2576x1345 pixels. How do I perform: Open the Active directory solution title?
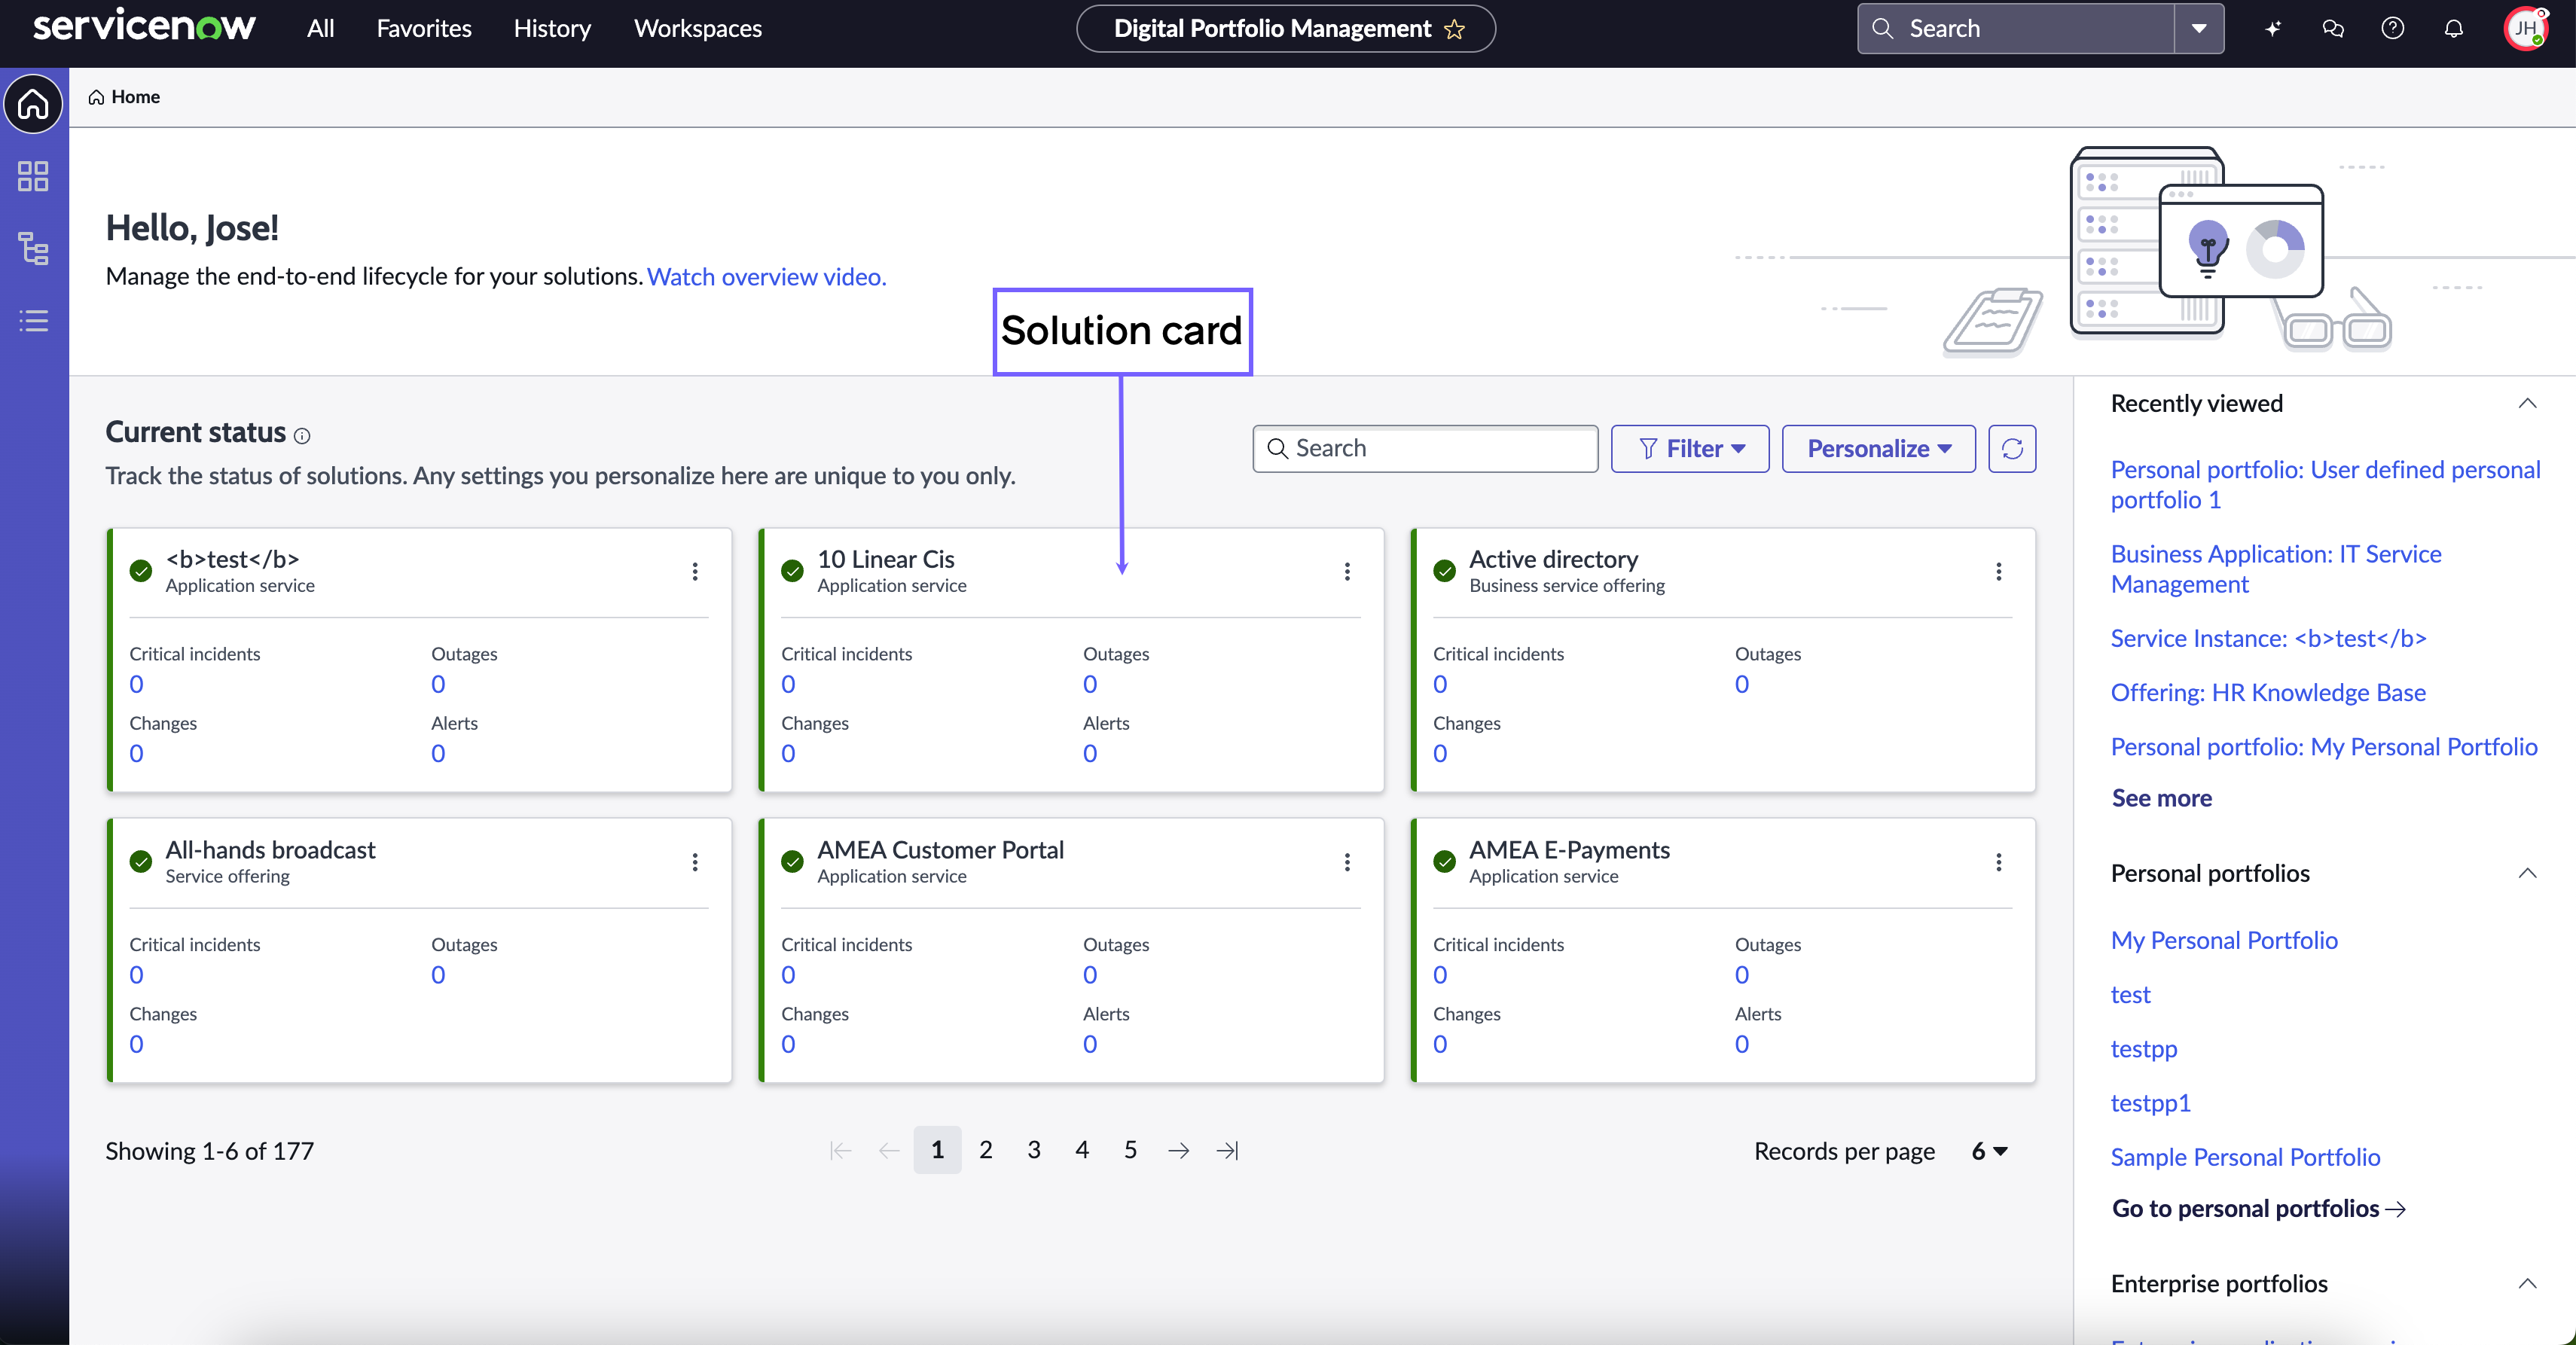[x=1553, y=559]
